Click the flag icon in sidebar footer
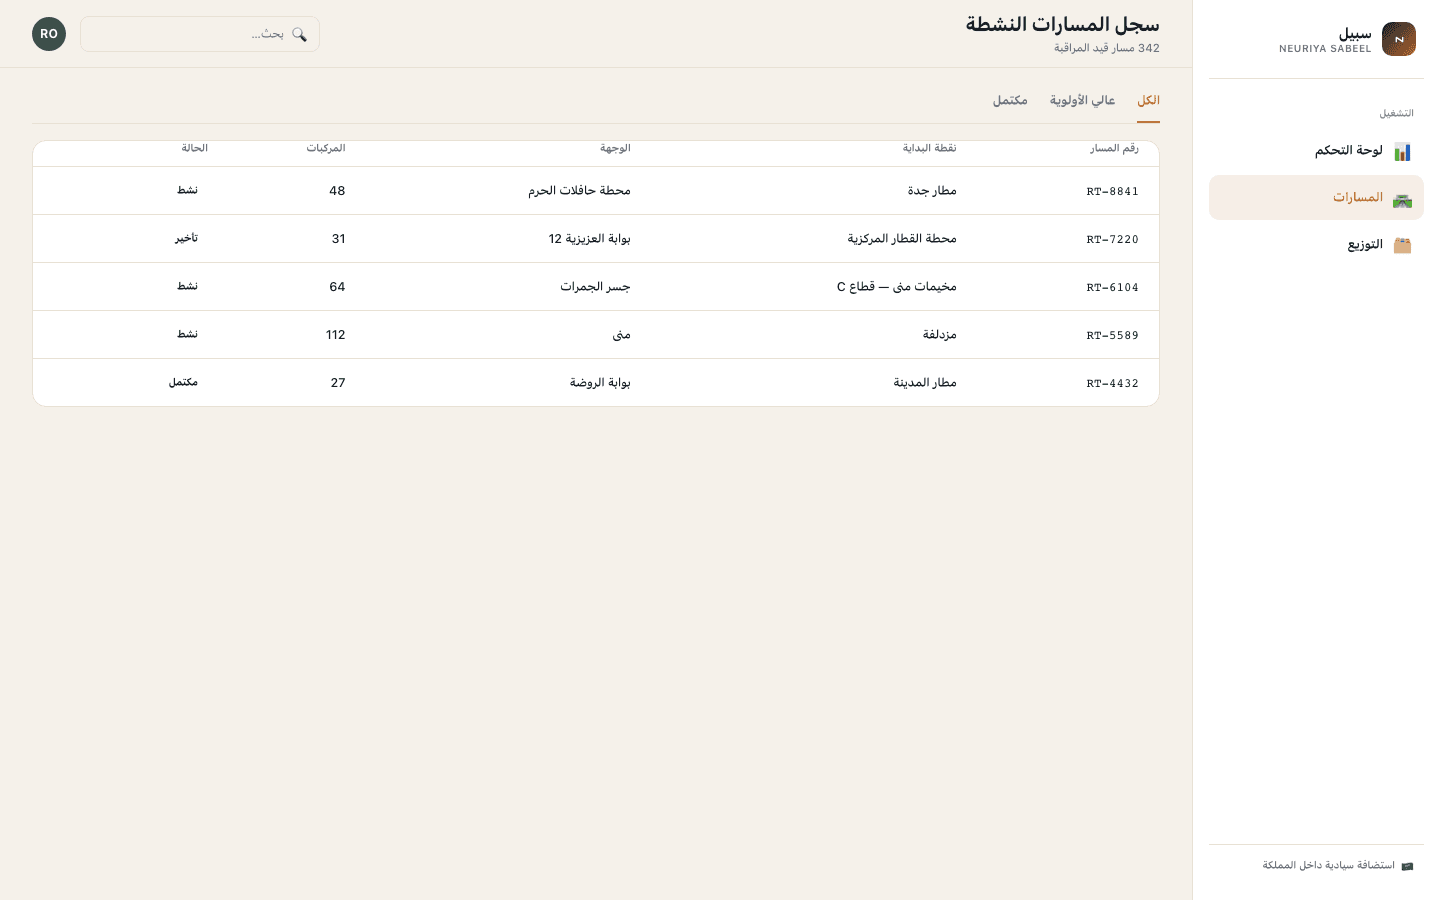This screenshot has height=900, width=1440. 1407,866
